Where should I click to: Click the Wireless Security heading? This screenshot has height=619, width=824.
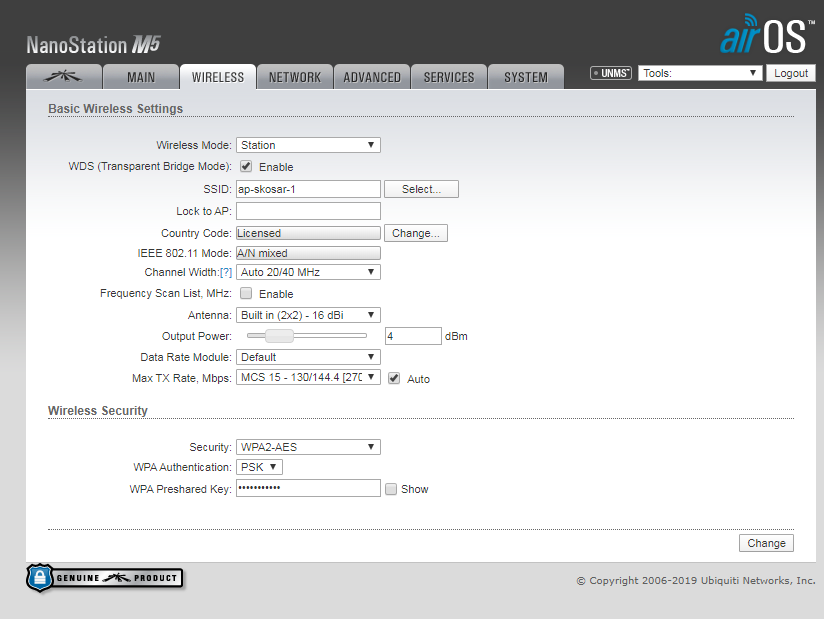[98, 411]
